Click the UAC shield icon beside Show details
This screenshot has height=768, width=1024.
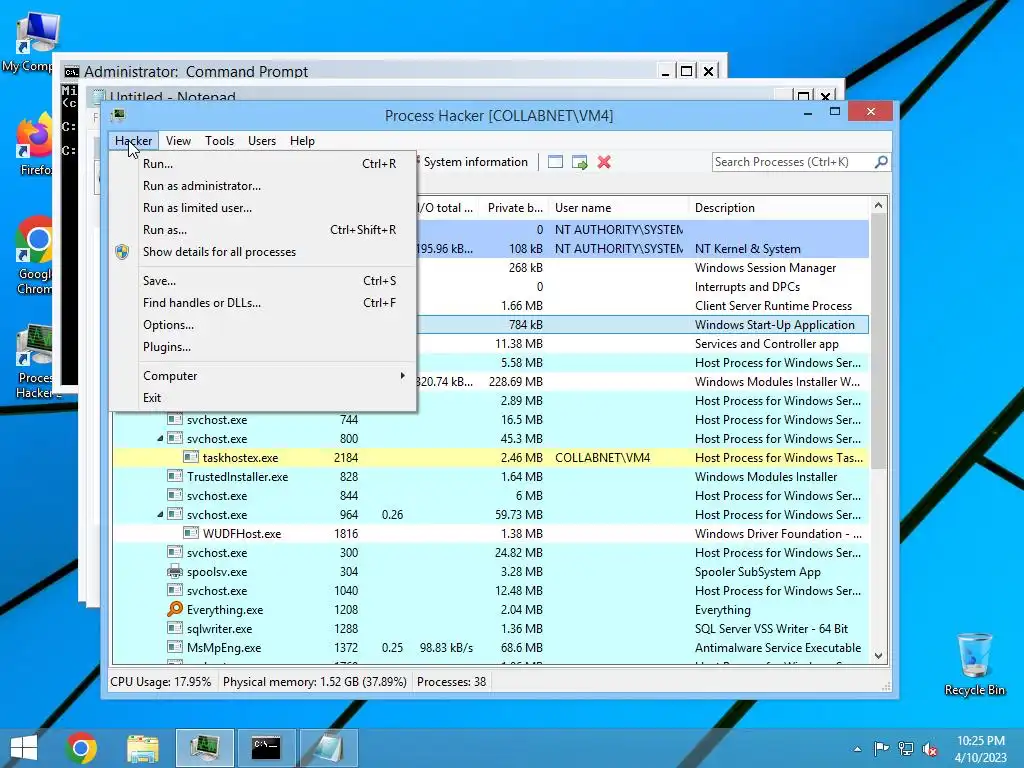click(122, 252)
